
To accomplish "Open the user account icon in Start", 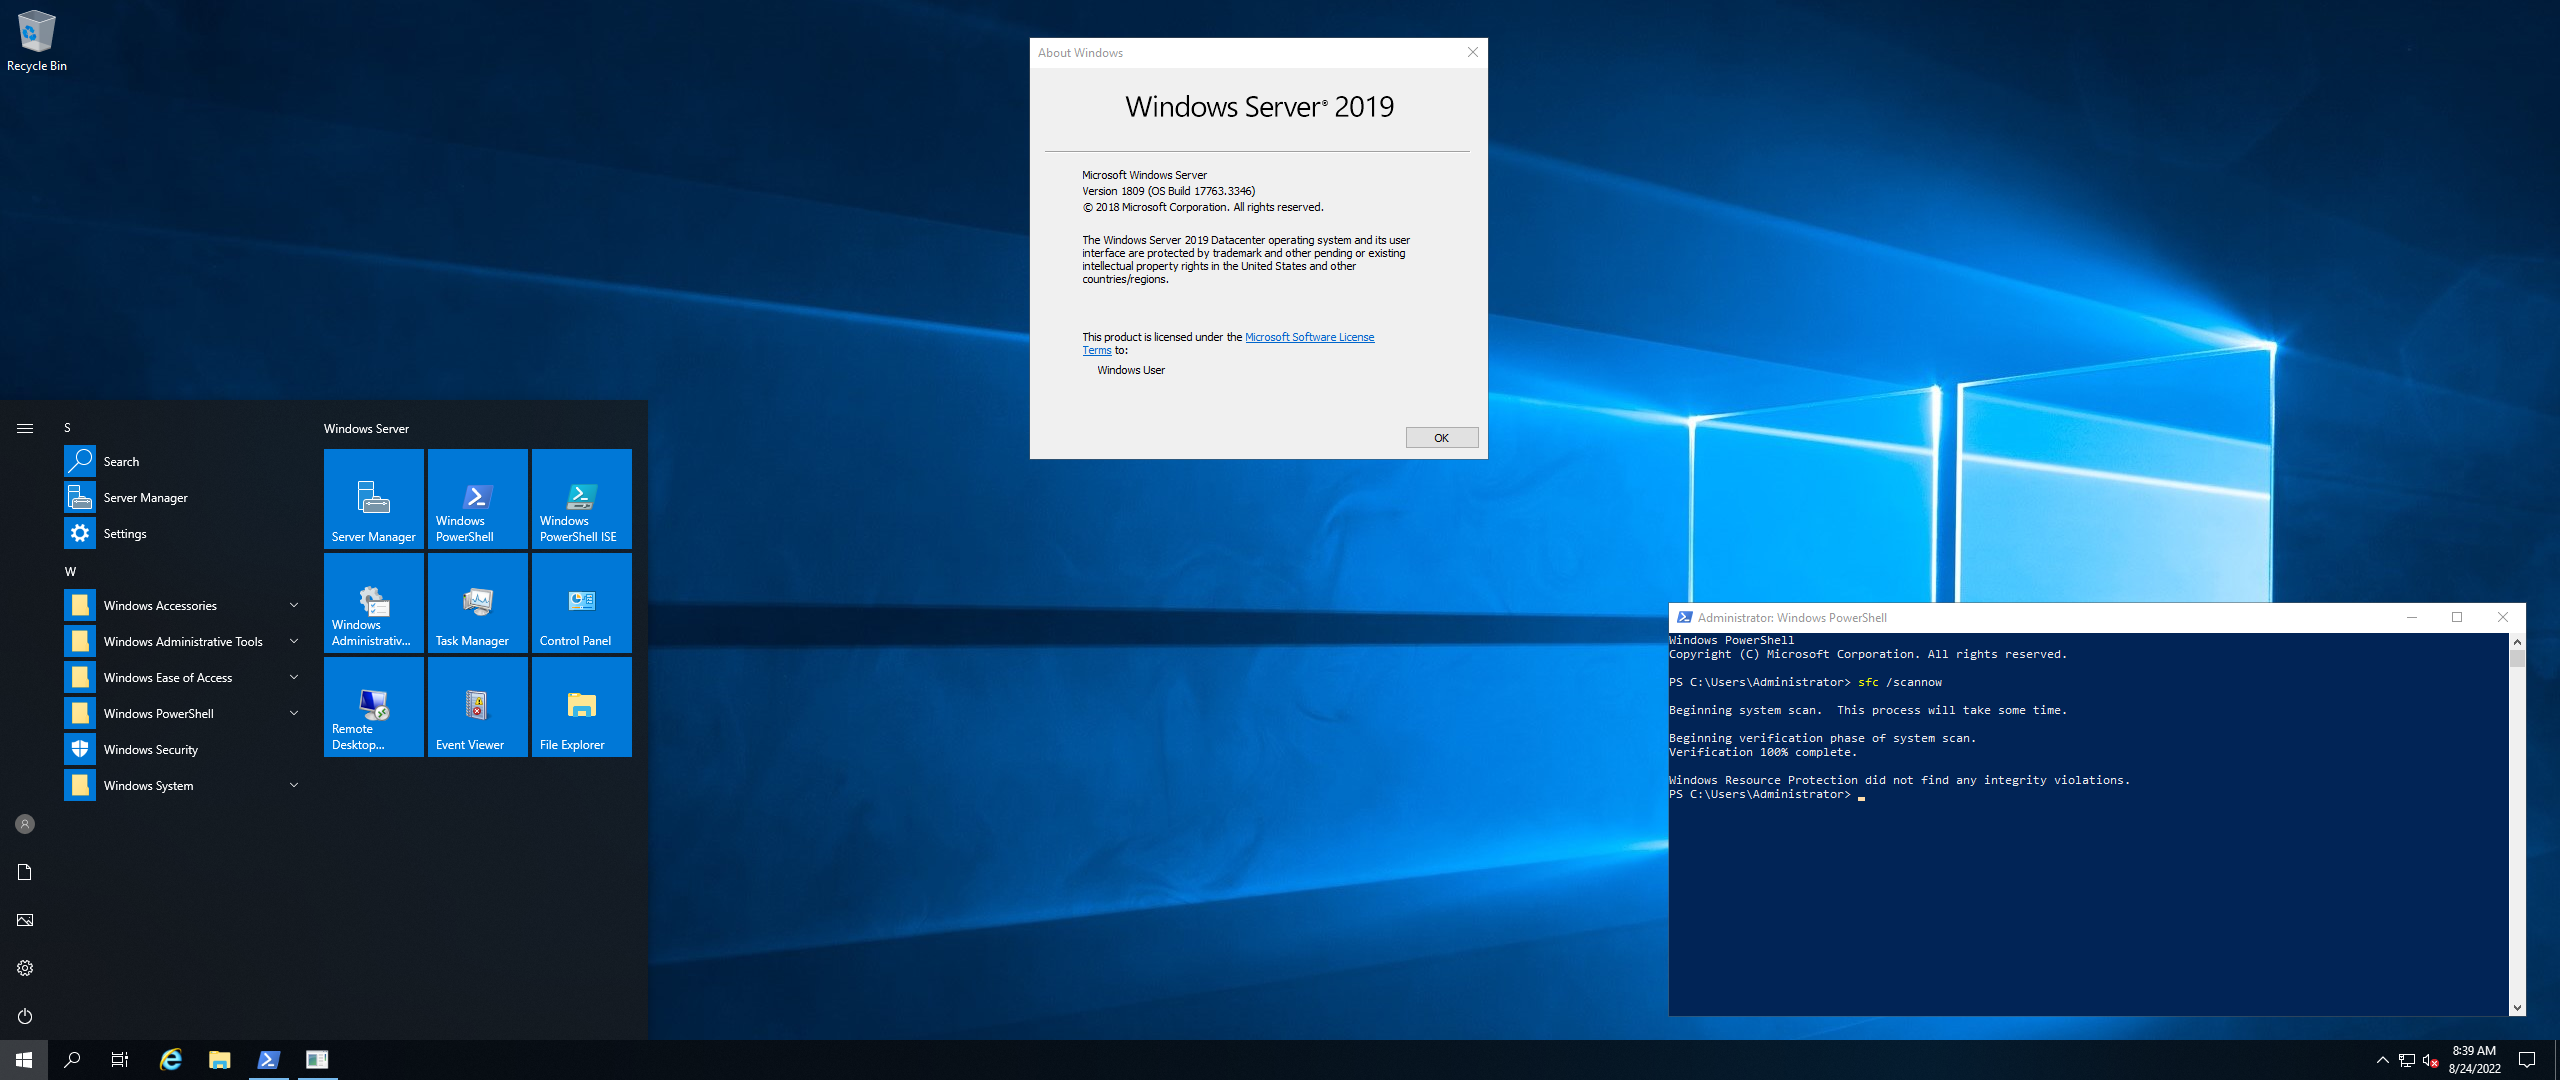I will (x=25, y=824).
